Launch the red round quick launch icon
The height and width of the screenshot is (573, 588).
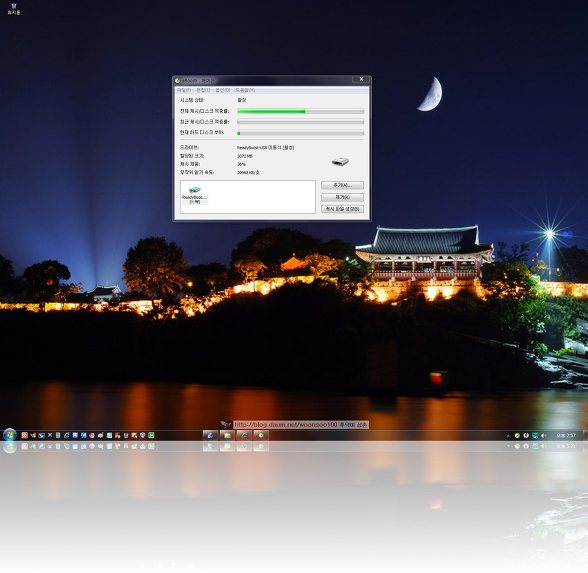[92, 435]
